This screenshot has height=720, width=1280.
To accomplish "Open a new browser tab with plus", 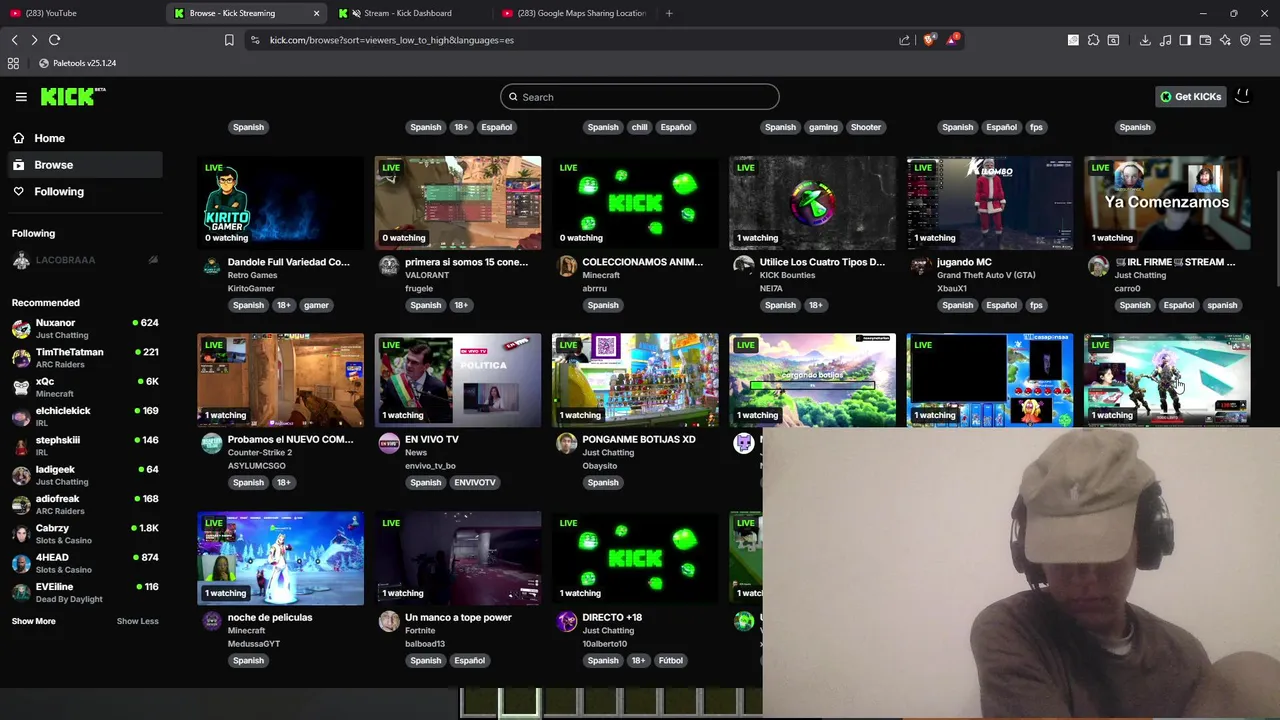I will tap(669, 13).
